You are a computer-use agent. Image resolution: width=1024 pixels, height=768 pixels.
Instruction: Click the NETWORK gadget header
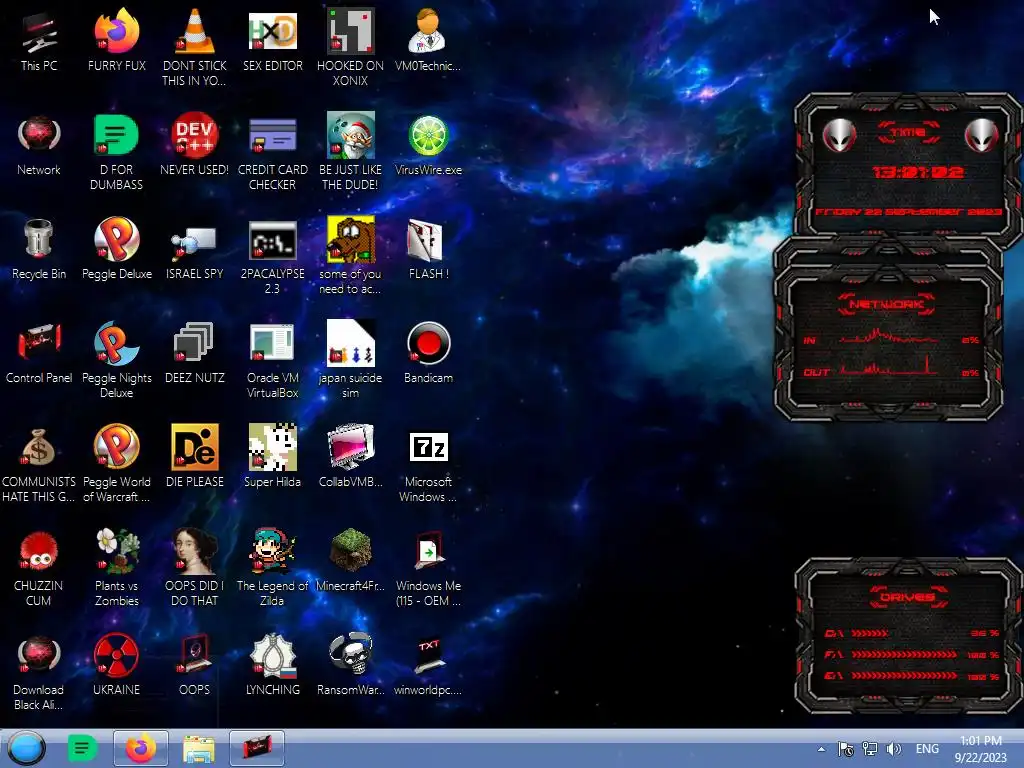click(x=886, y=304)
